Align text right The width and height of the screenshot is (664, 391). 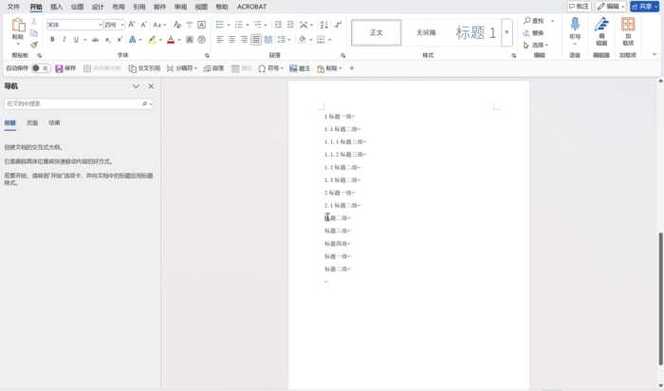244,39
